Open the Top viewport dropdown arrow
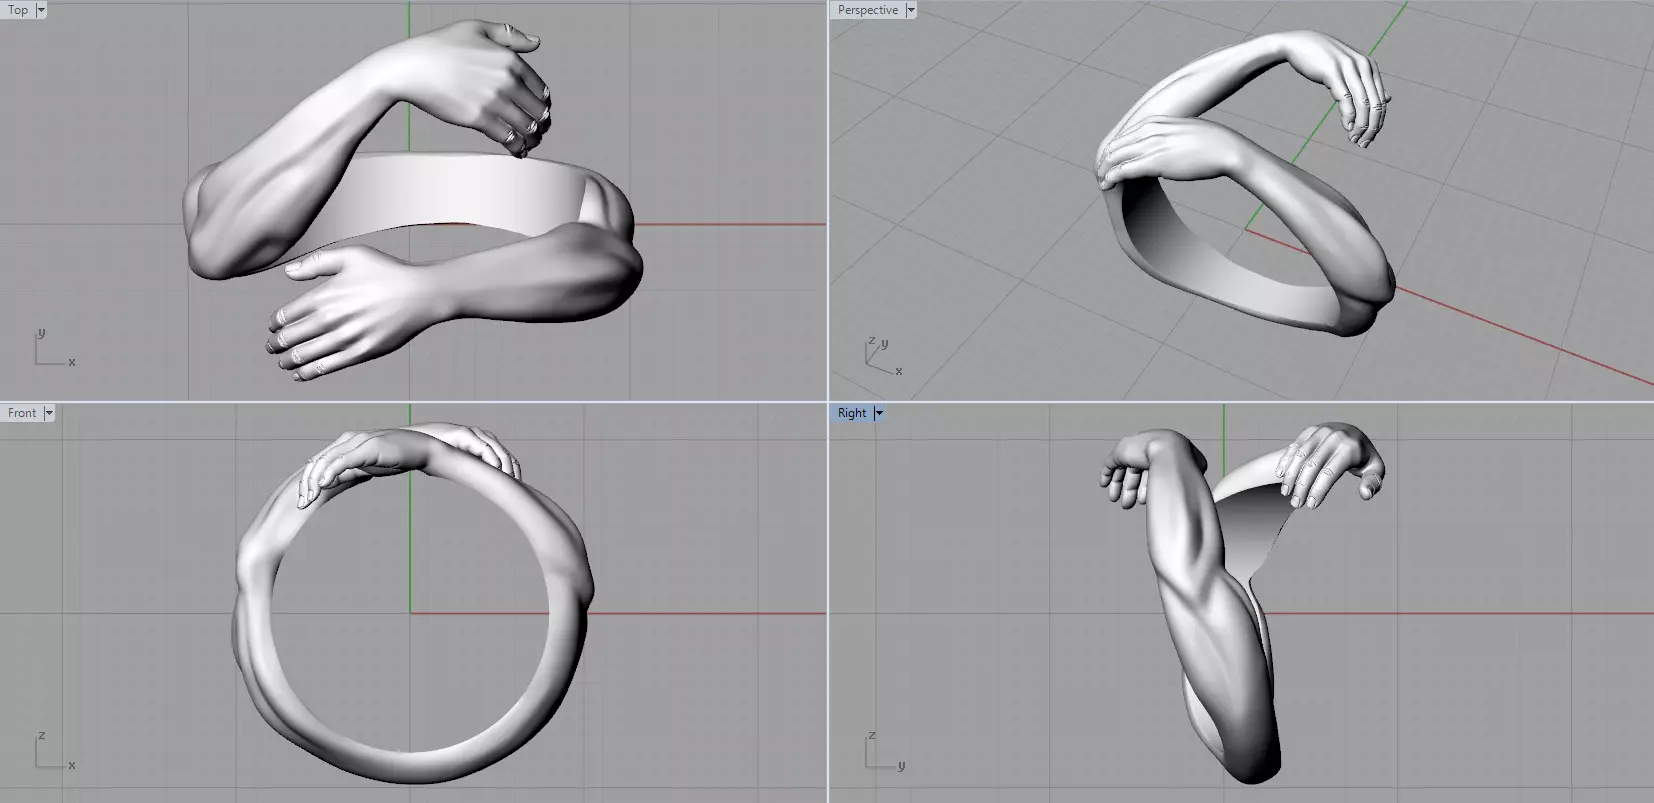 tap(41, 10)
